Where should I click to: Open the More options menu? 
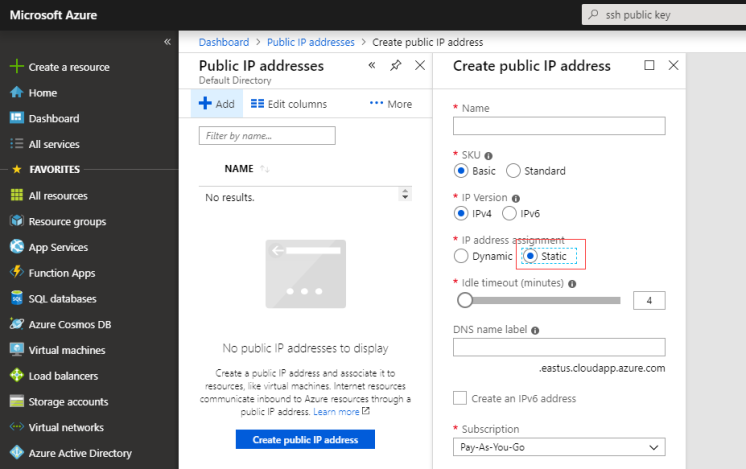pos(391,104)
